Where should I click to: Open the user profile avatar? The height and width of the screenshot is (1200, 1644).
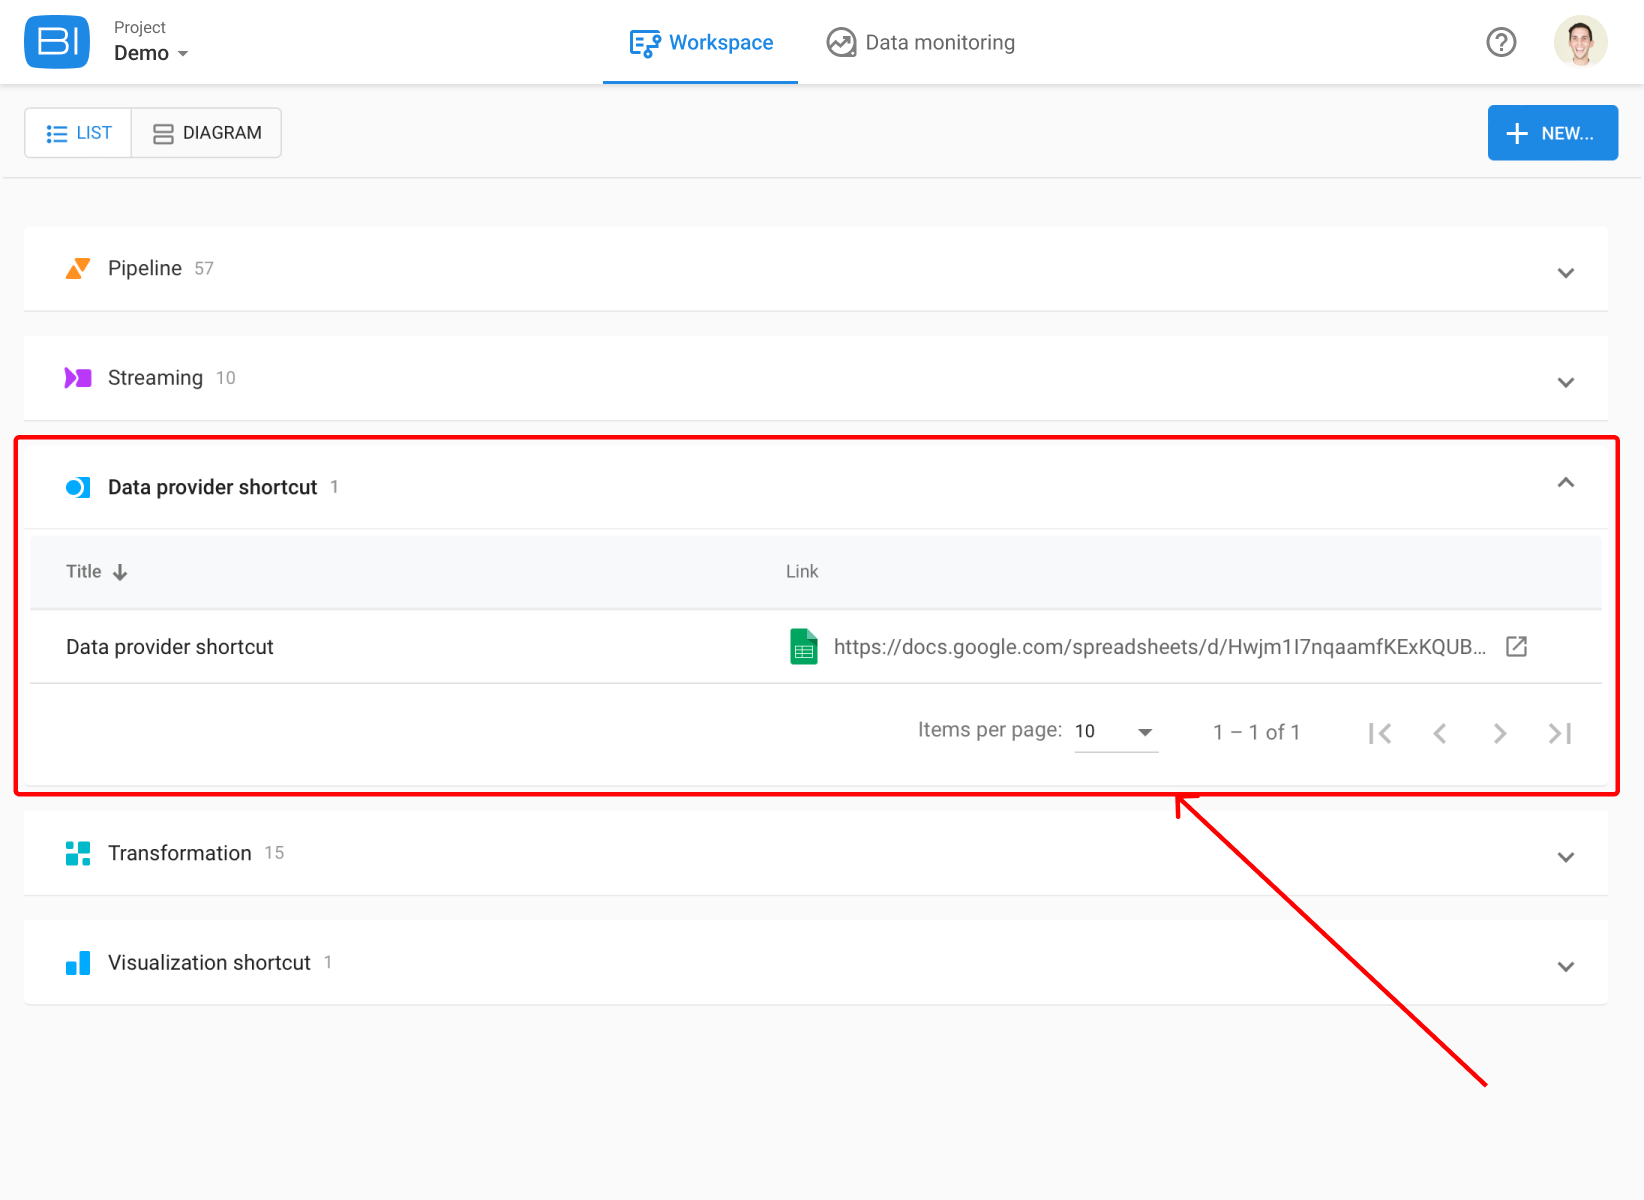coord(1581,42)
